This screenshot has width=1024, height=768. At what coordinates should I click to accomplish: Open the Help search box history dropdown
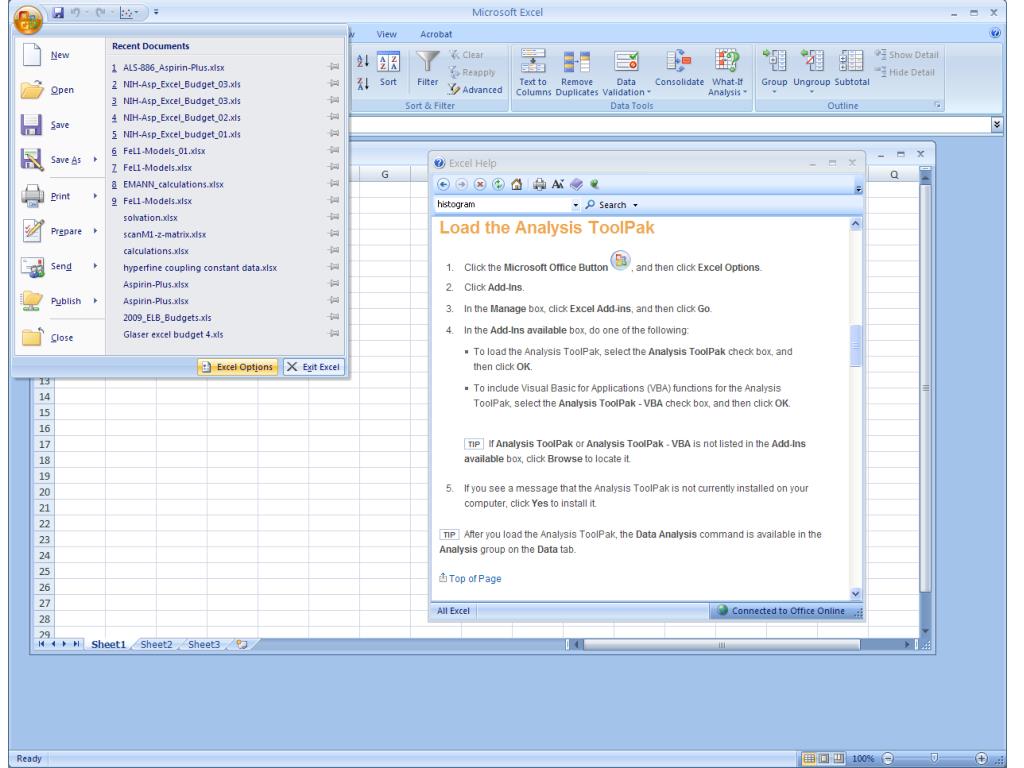pos(575,205)
